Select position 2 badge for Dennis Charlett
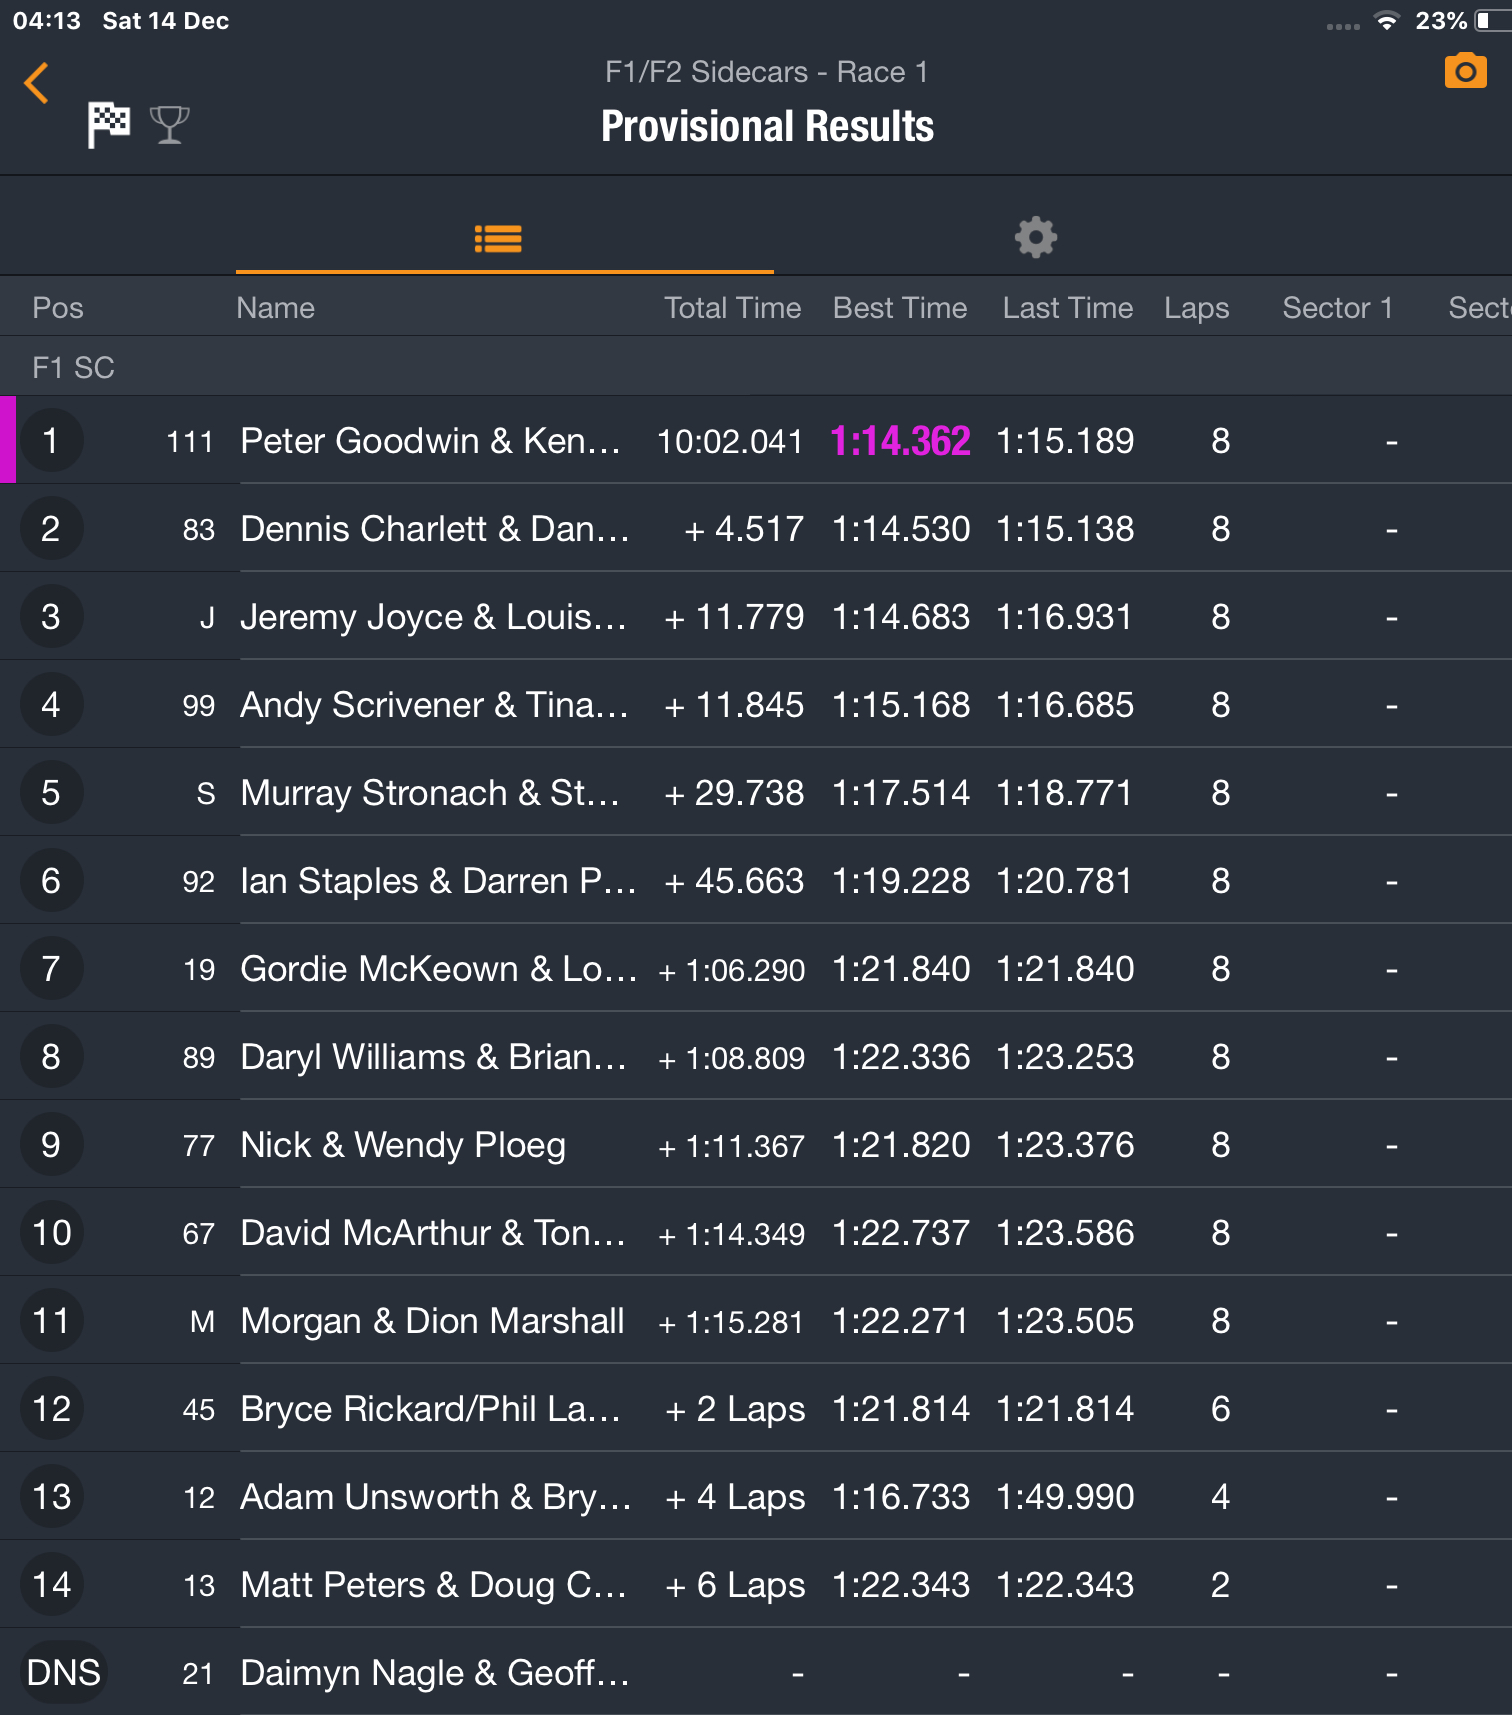 click(51, 529)
